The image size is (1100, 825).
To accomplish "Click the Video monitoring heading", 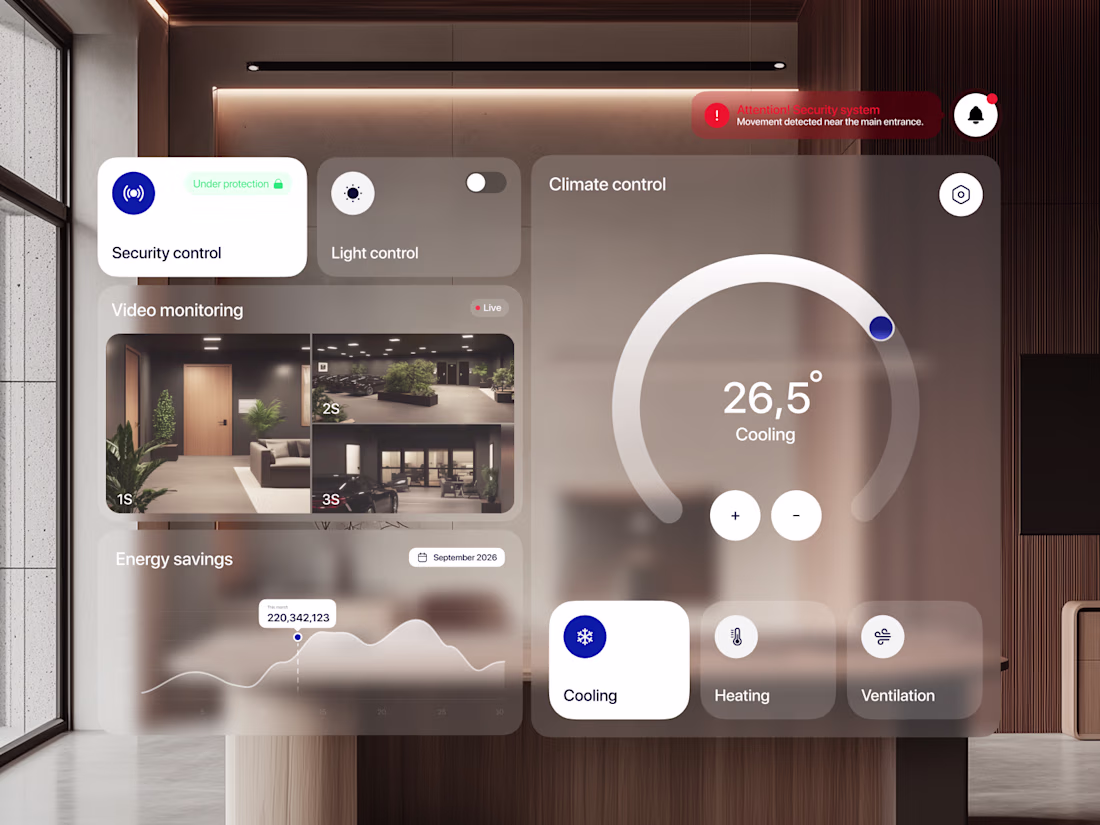I will pos(177,310).
